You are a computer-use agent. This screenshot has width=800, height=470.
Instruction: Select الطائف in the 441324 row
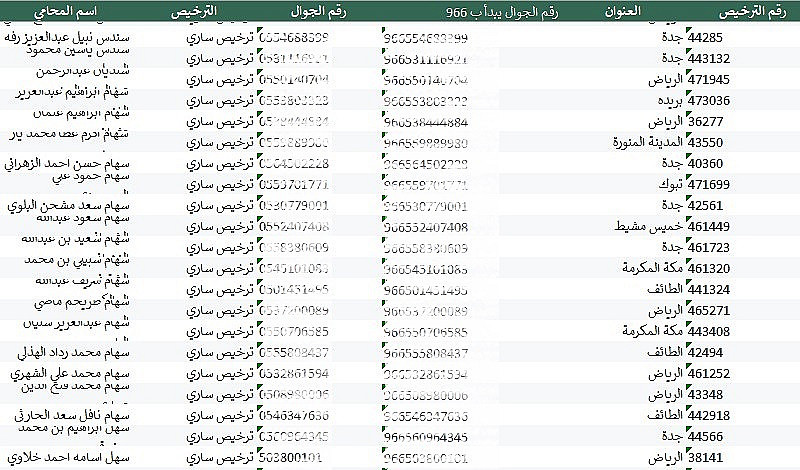click(665, 289)
